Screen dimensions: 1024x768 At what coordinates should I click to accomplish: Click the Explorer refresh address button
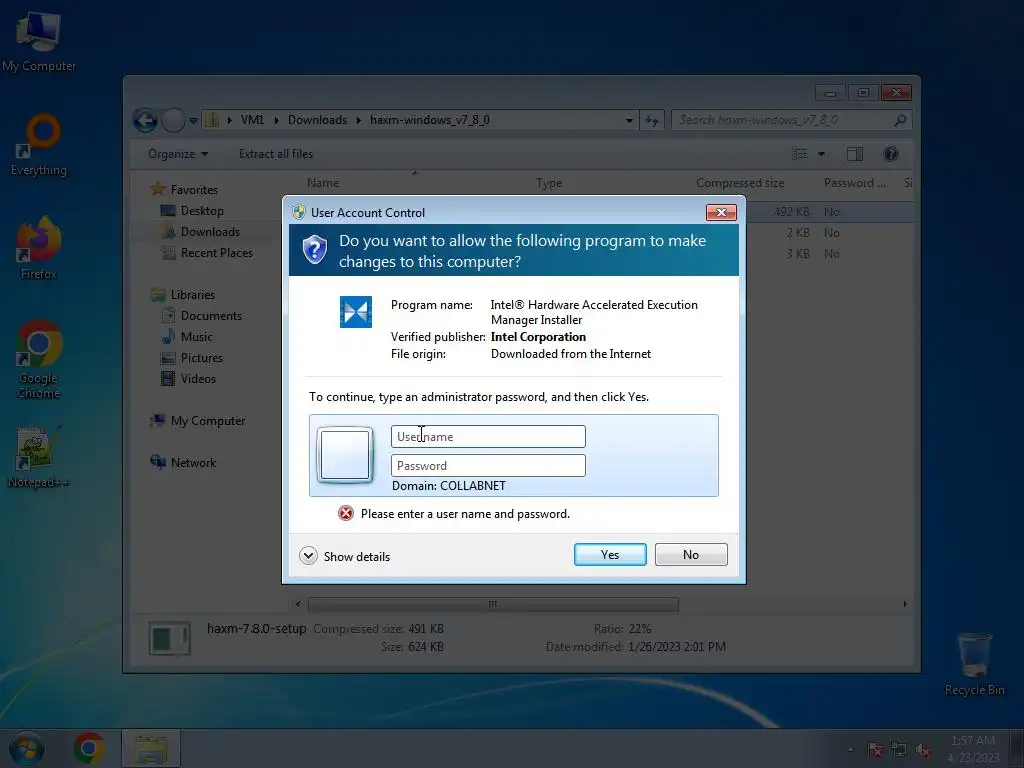pyautogui.click(x=652, y=120)
